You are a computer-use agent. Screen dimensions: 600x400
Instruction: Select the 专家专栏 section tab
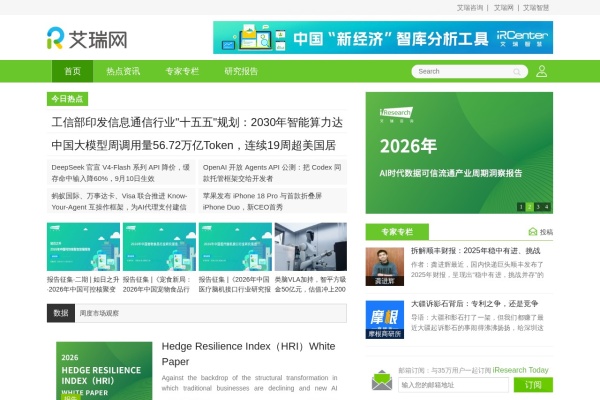(397, 232)
